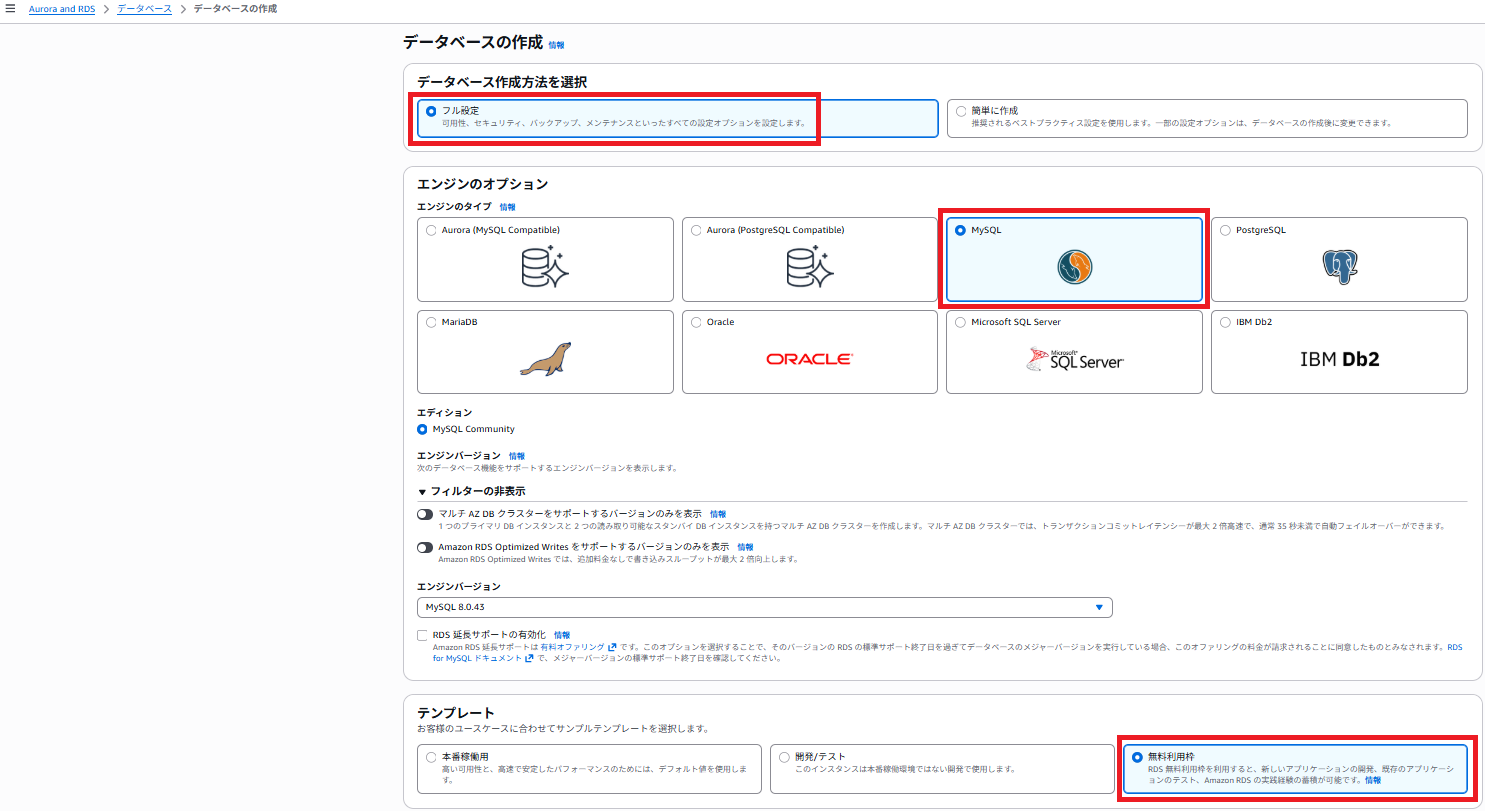Select the 本番稼働用 template radio button

[432, 757]
